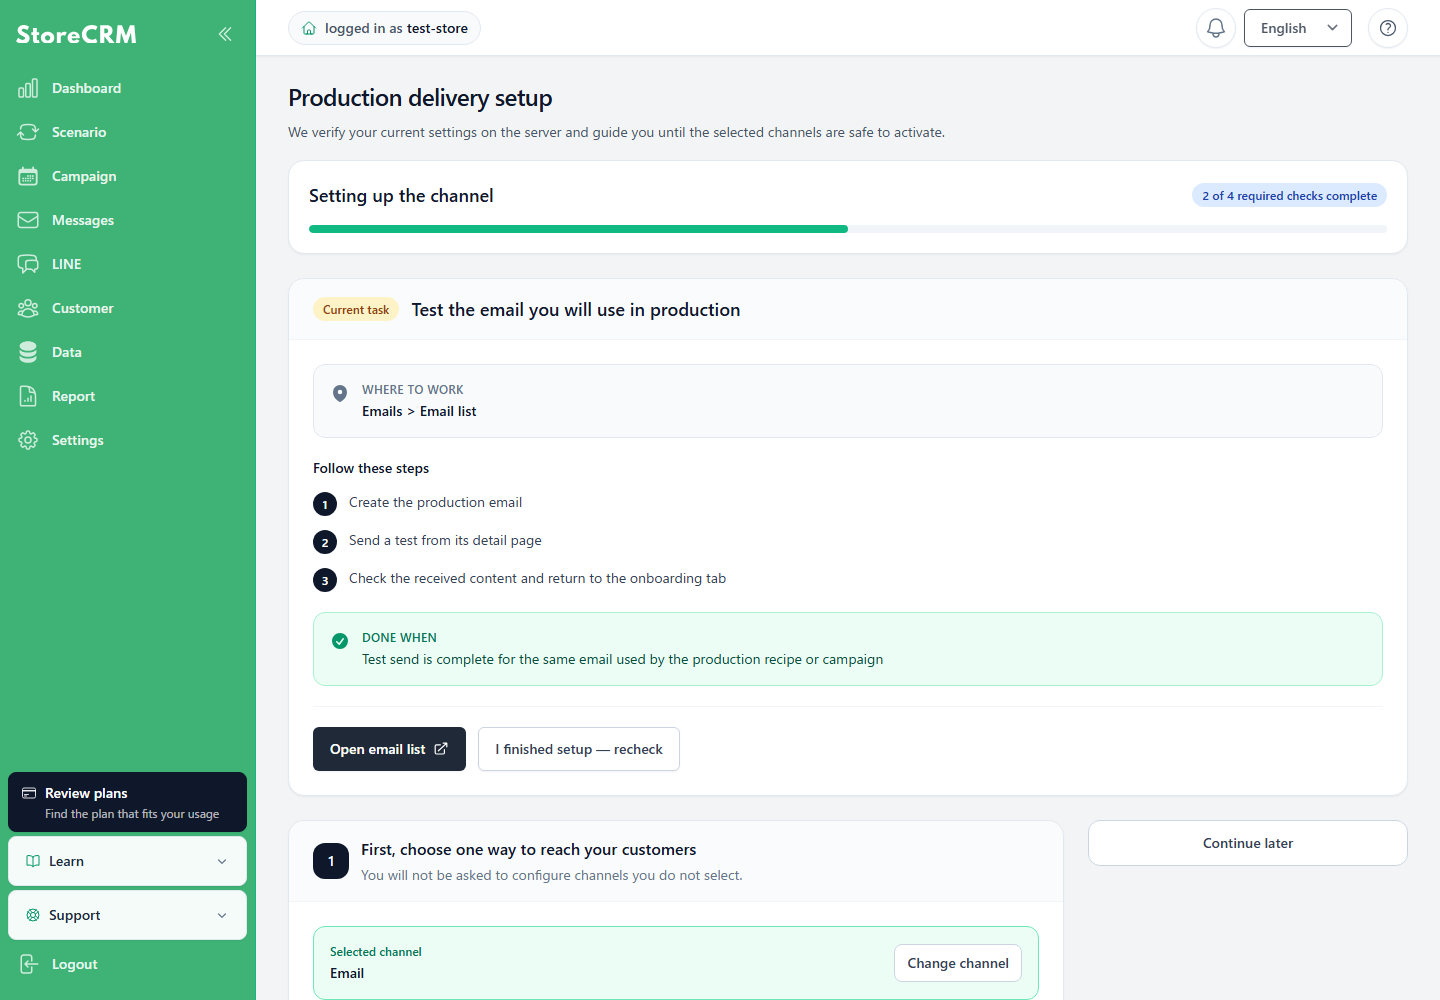This screenshot has height=1000, width=1440.
Task: Click the home icon beside logged in as test-store
Action: tap(309, 28)
